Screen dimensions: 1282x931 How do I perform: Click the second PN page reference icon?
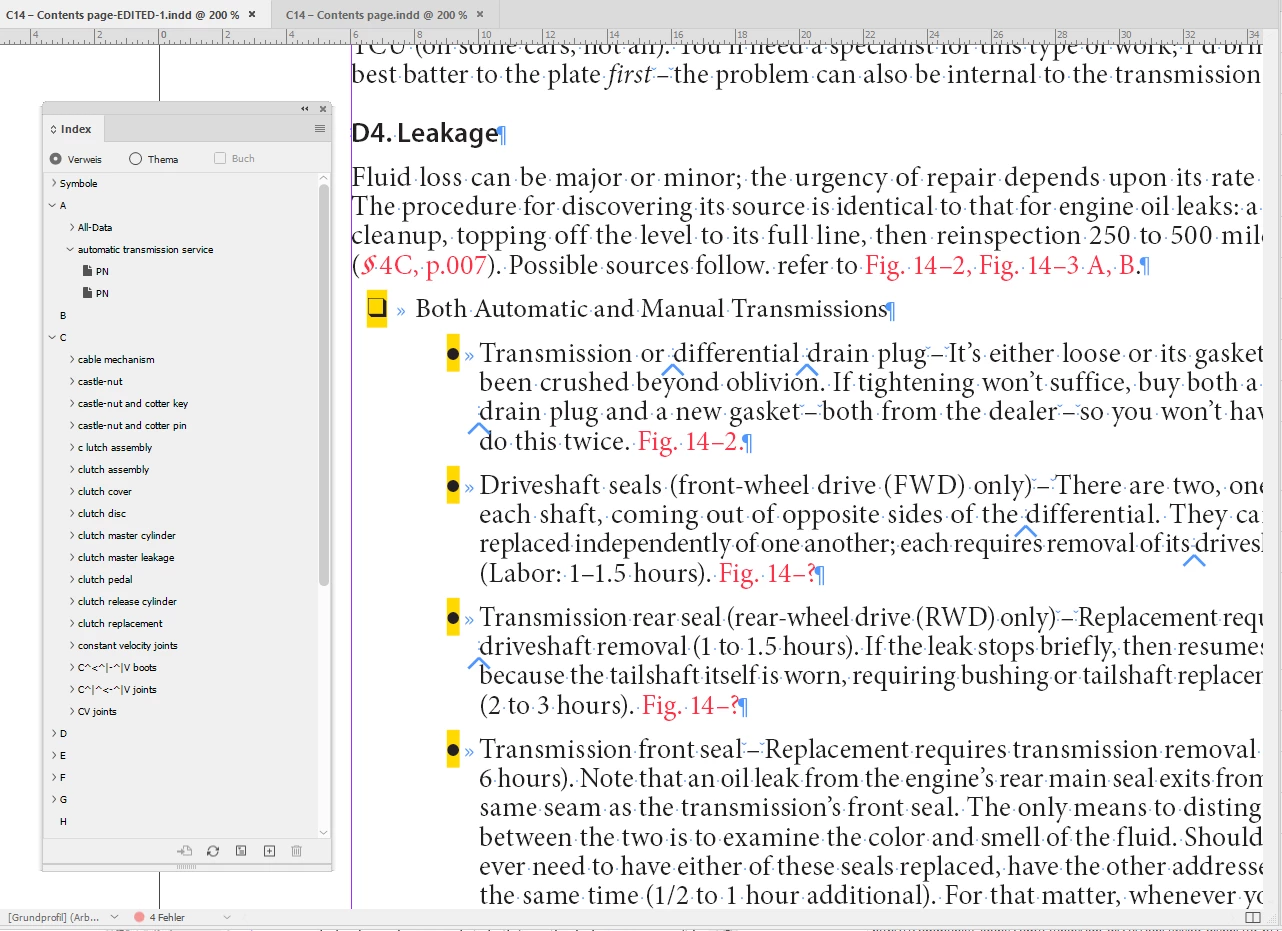pyautogui.click(x=88, y=293)
